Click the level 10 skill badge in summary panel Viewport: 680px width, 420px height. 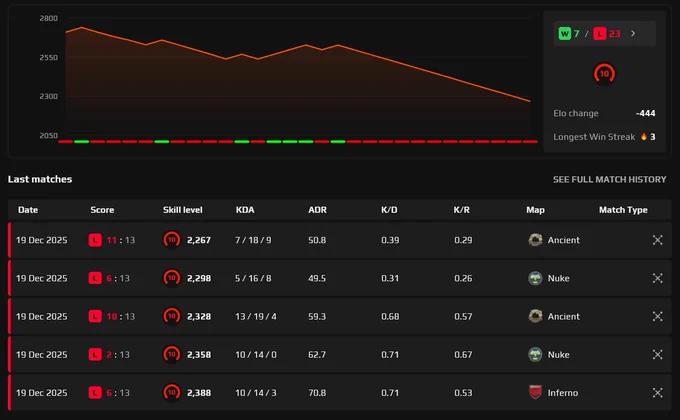(604, 74)
